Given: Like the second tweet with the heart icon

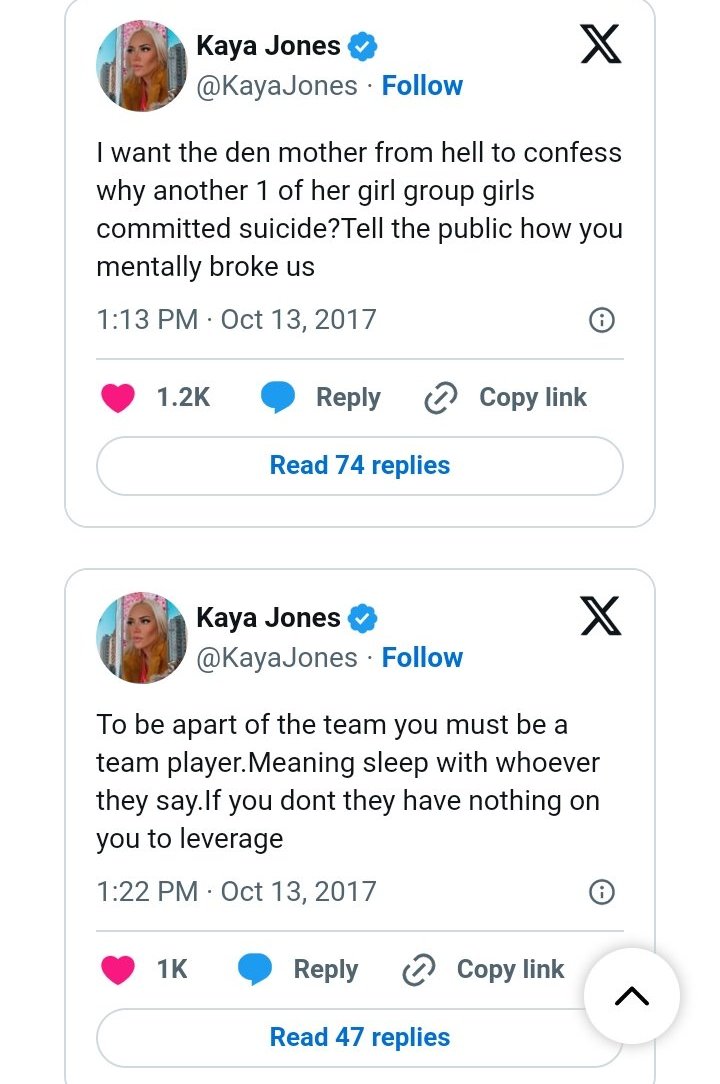Looking at the screenshot, I should pyautogui.click(x=118, y=970).
